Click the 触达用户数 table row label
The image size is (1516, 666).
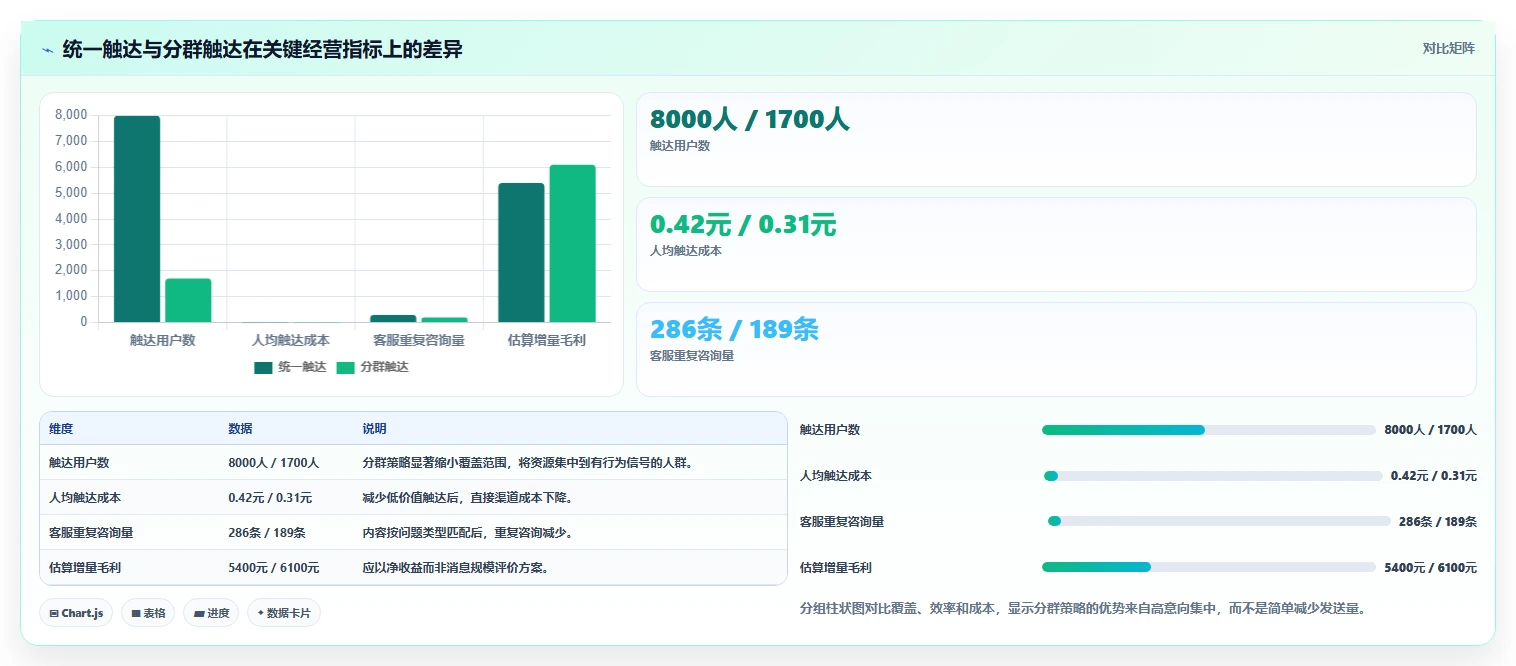(79, 462)
